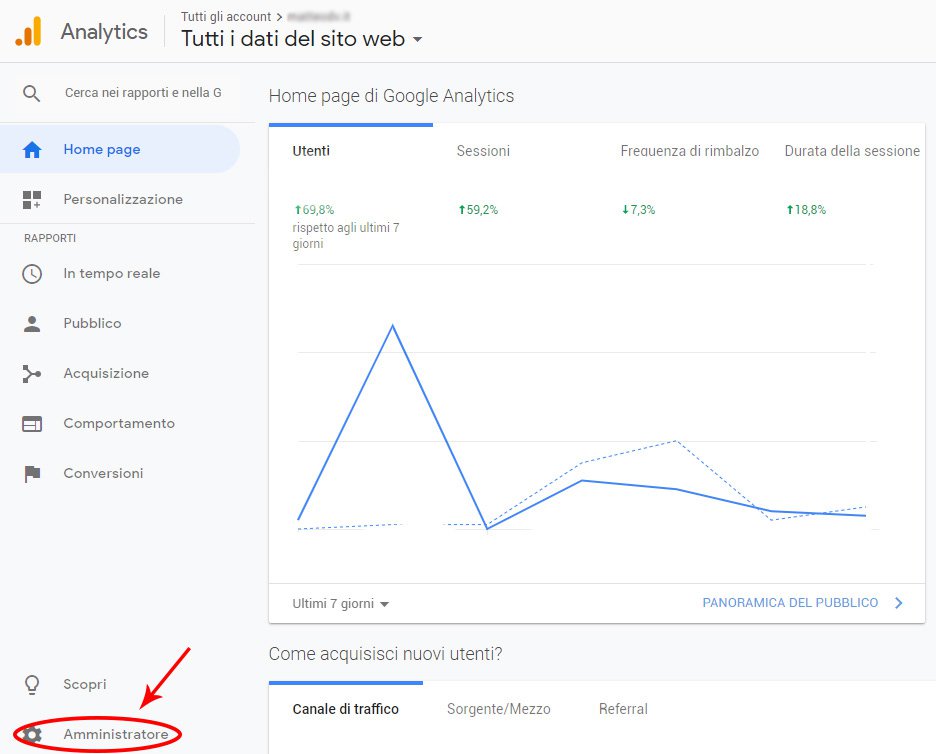Click the 7,3% bounce rate change value
936x754 pixels.
coord(638,210)
